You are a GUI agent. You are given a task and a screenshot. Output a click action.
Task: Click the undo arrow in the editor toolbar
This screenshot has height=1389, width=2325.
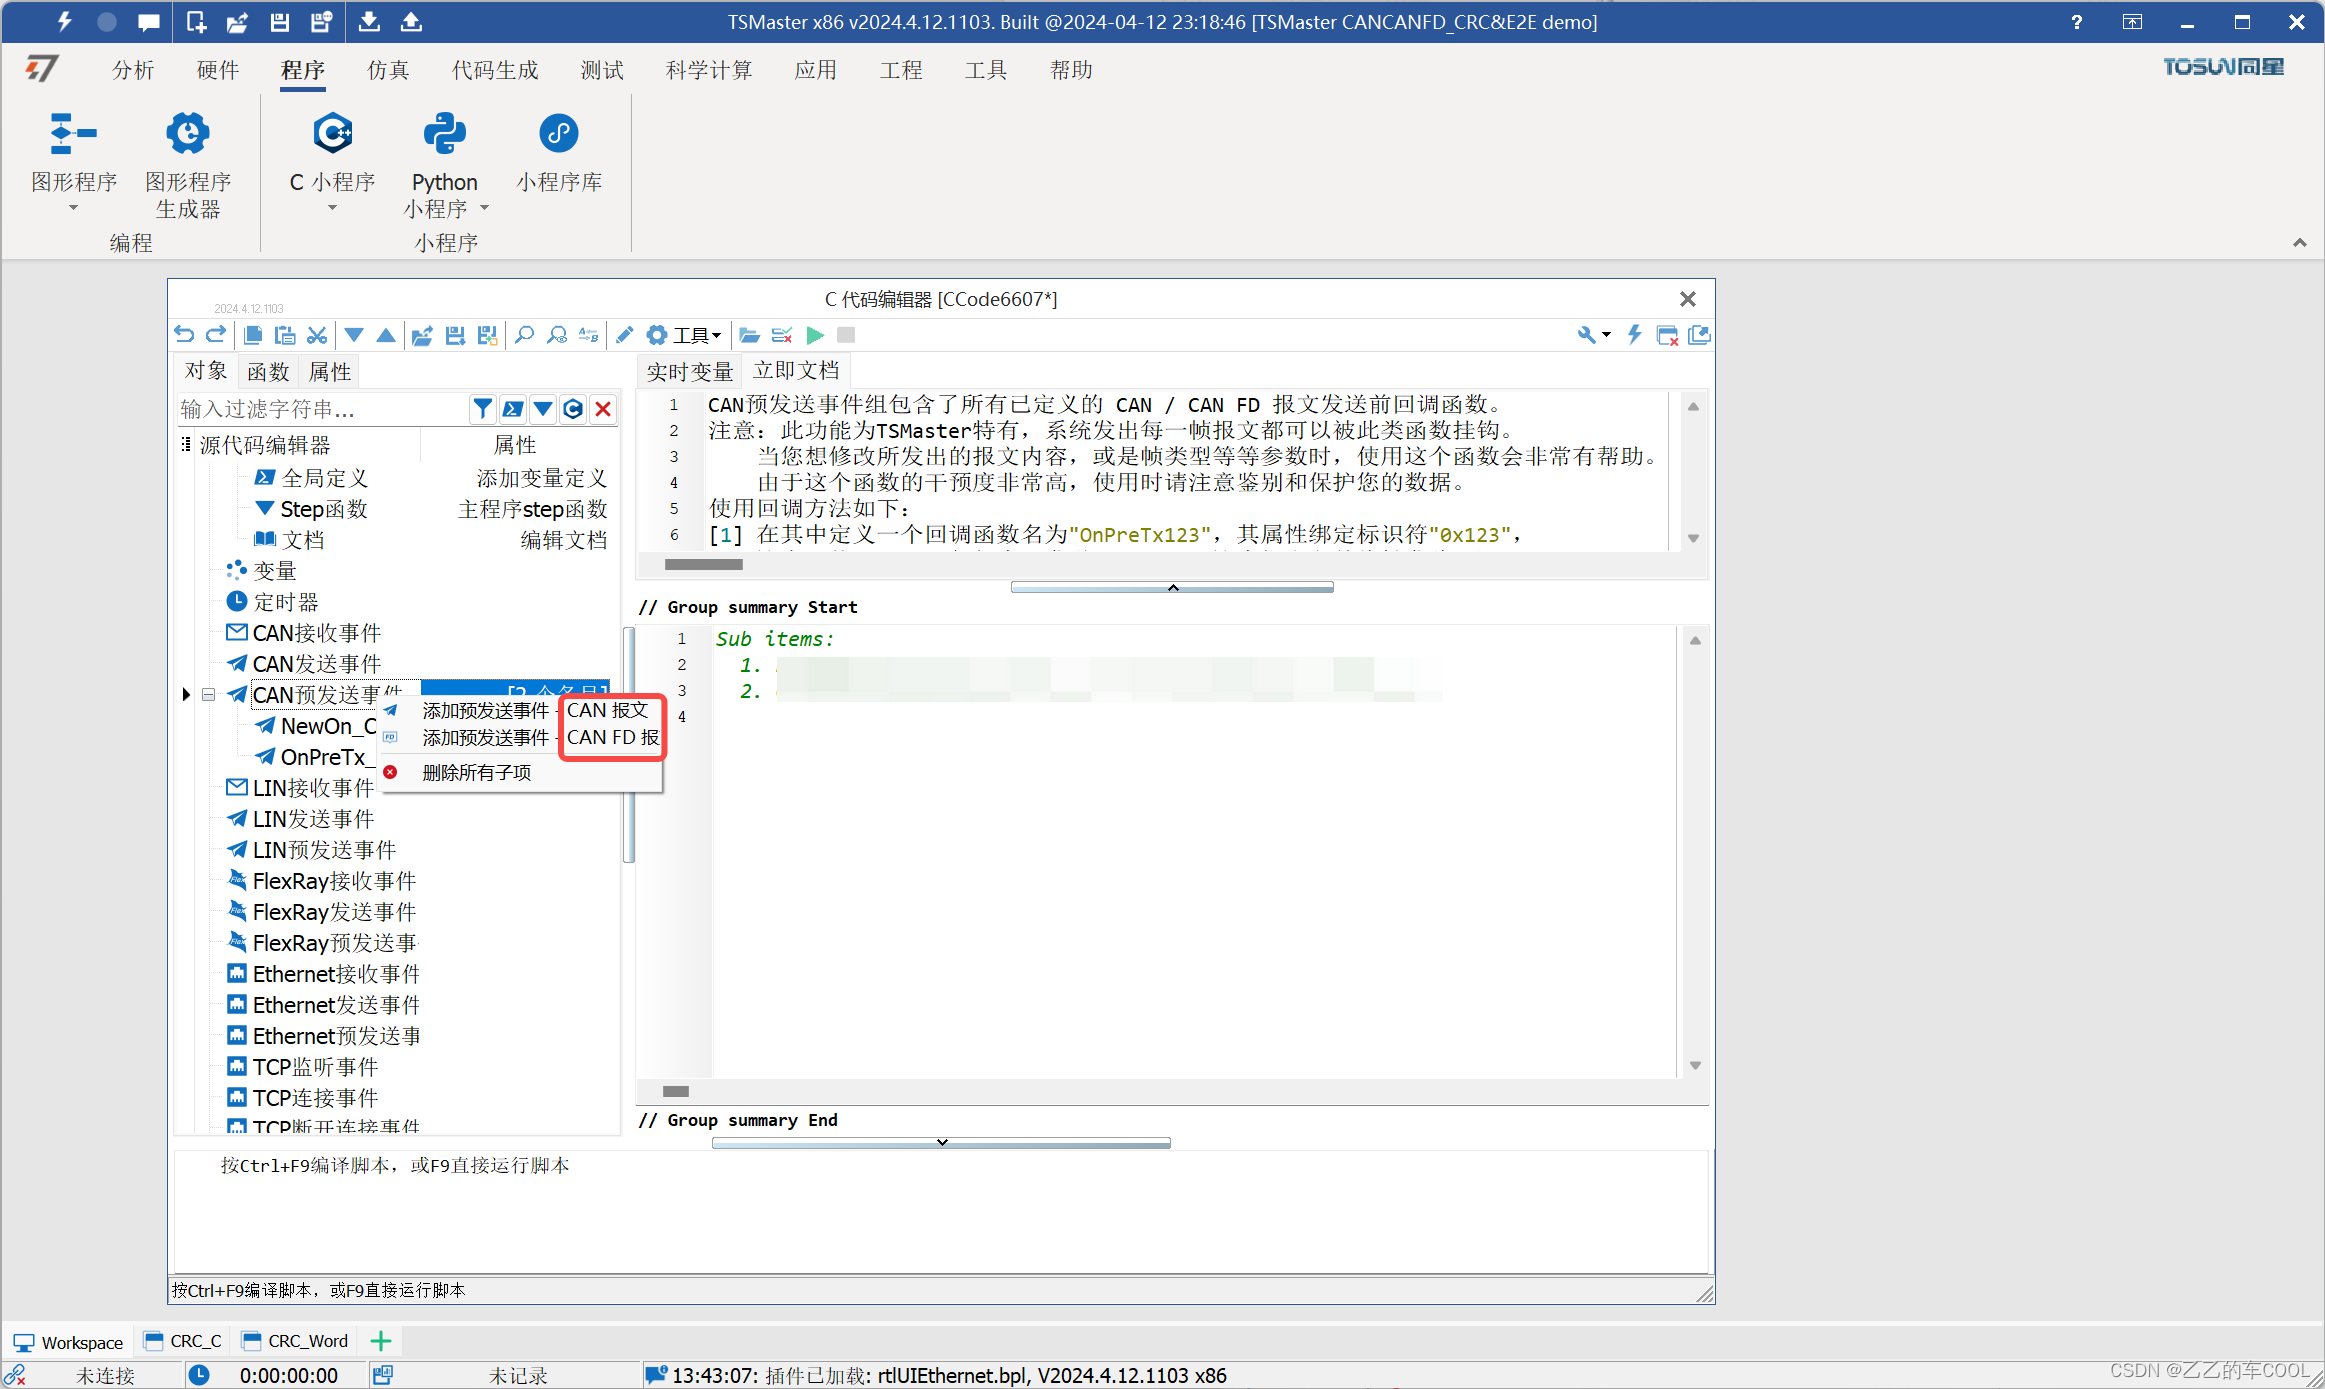click(184, 335)
